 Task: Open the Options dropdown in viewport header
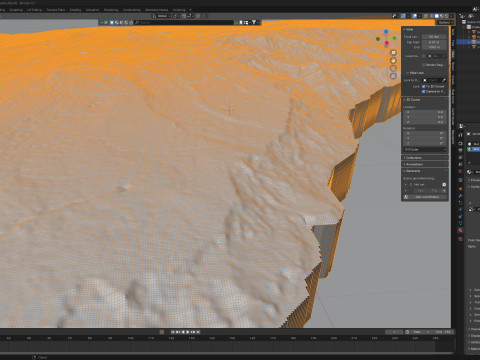click(x=445, y=22)
